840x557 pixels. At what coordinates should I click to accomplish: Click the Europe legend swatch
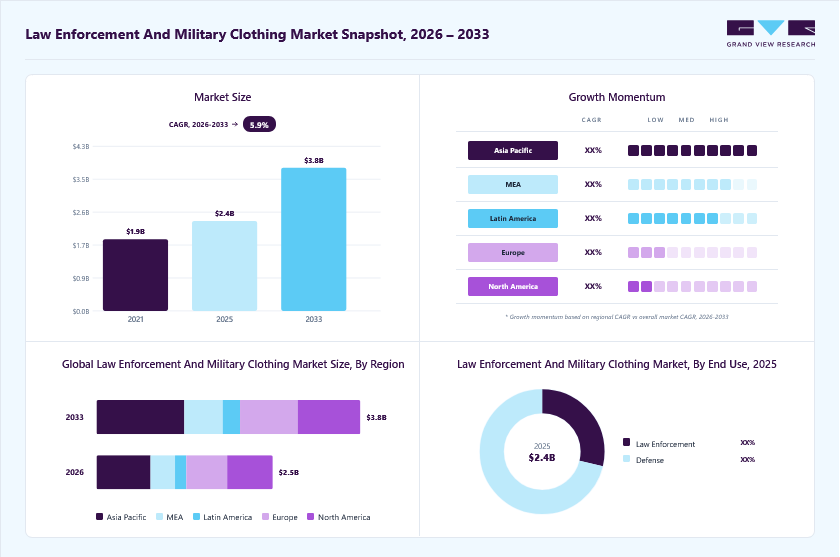pyautogui.click(x=265, y=517)
